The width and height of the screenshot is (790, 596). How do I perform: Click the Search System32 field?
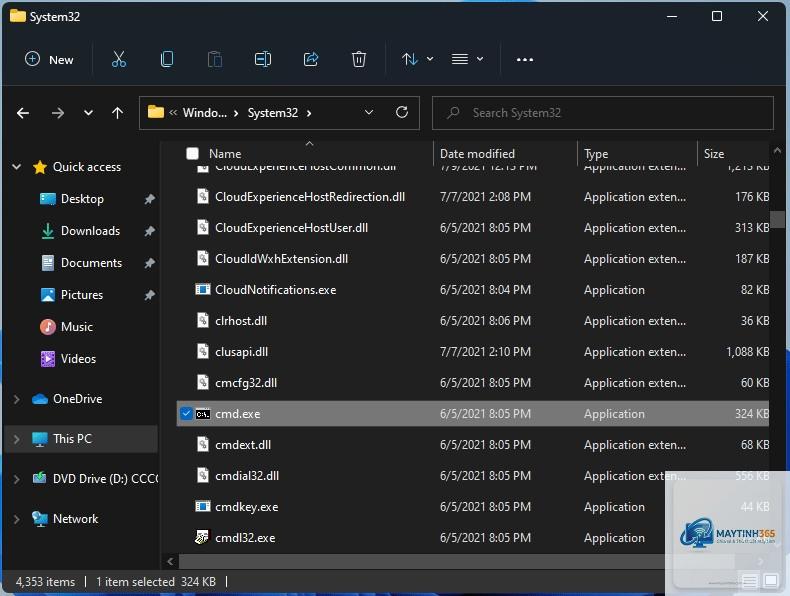tap(603, 113)
